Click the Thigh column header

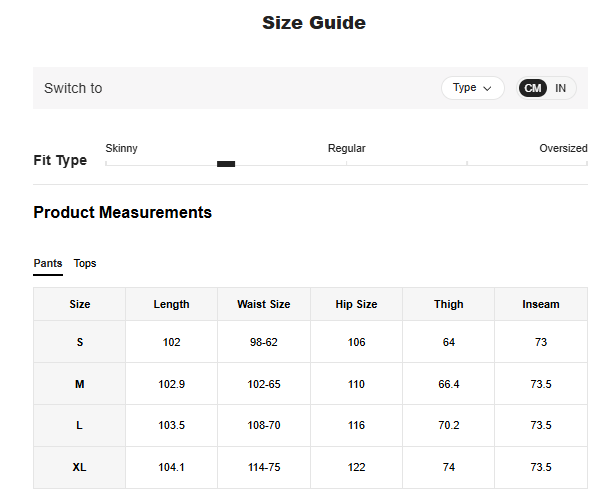448,304
